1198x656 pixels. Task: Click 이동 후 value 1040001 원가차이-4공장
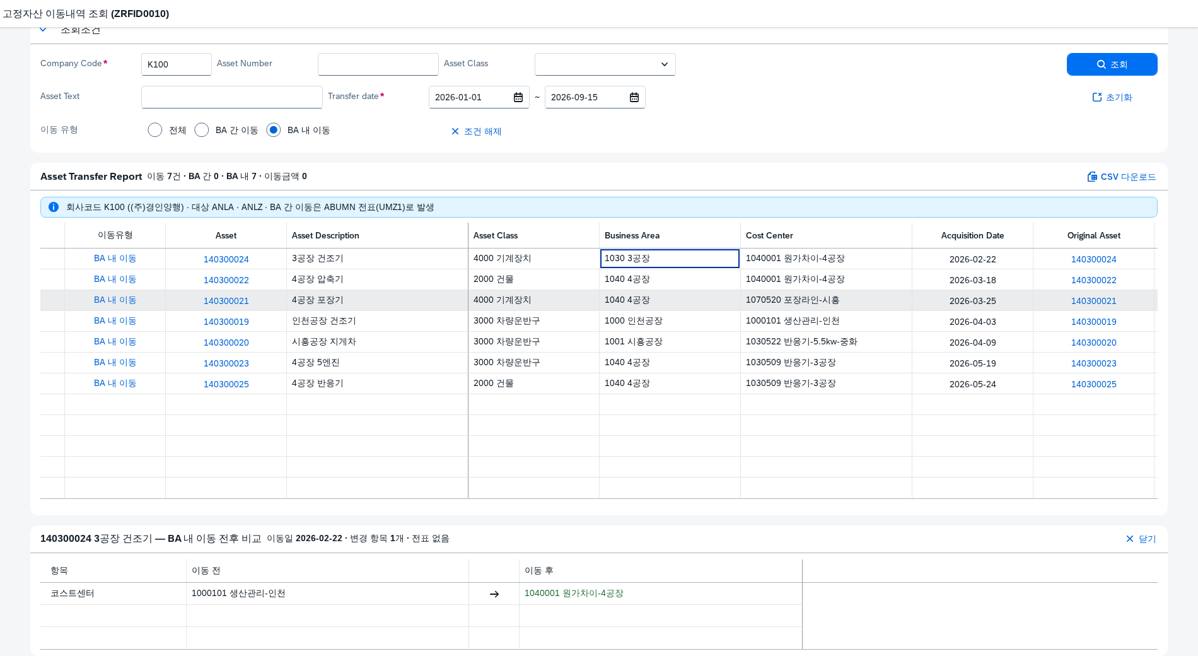tap(574, 593)
